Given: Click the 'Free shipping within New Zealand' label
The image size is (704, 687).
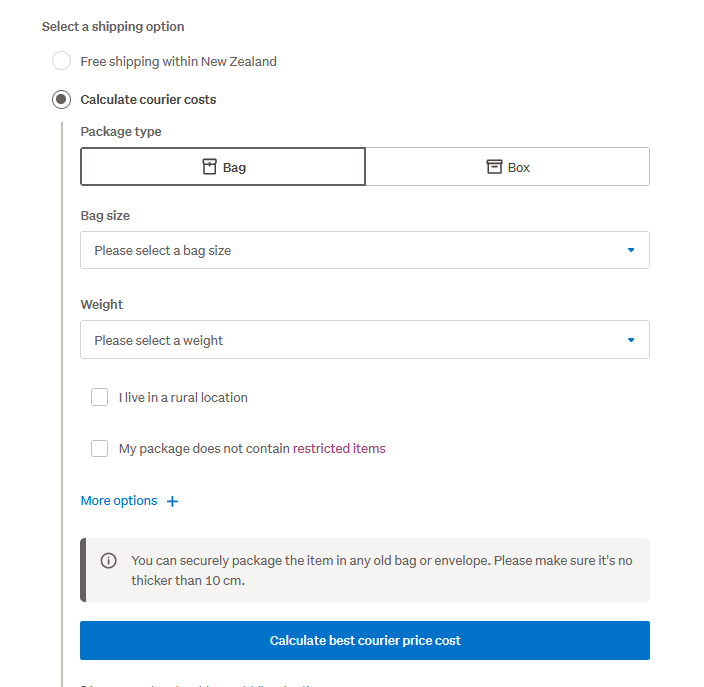Looking at the screenshot, I should 179,61.
